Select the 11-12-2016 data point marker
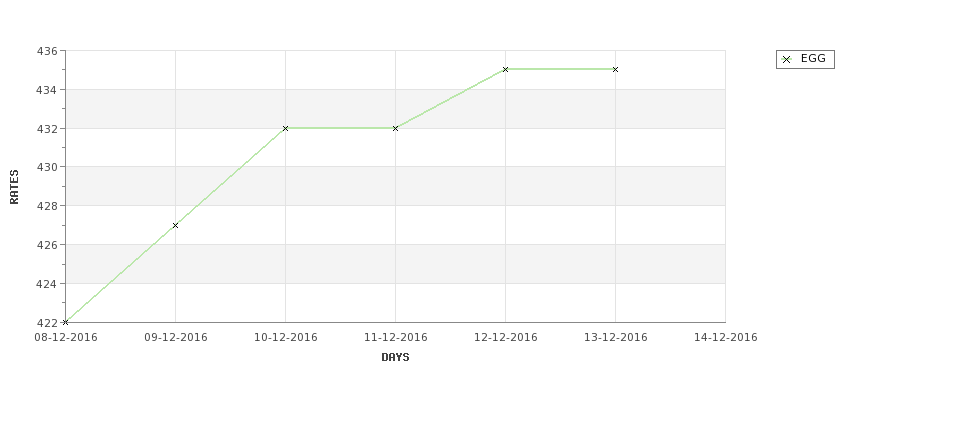 point(395,128)
